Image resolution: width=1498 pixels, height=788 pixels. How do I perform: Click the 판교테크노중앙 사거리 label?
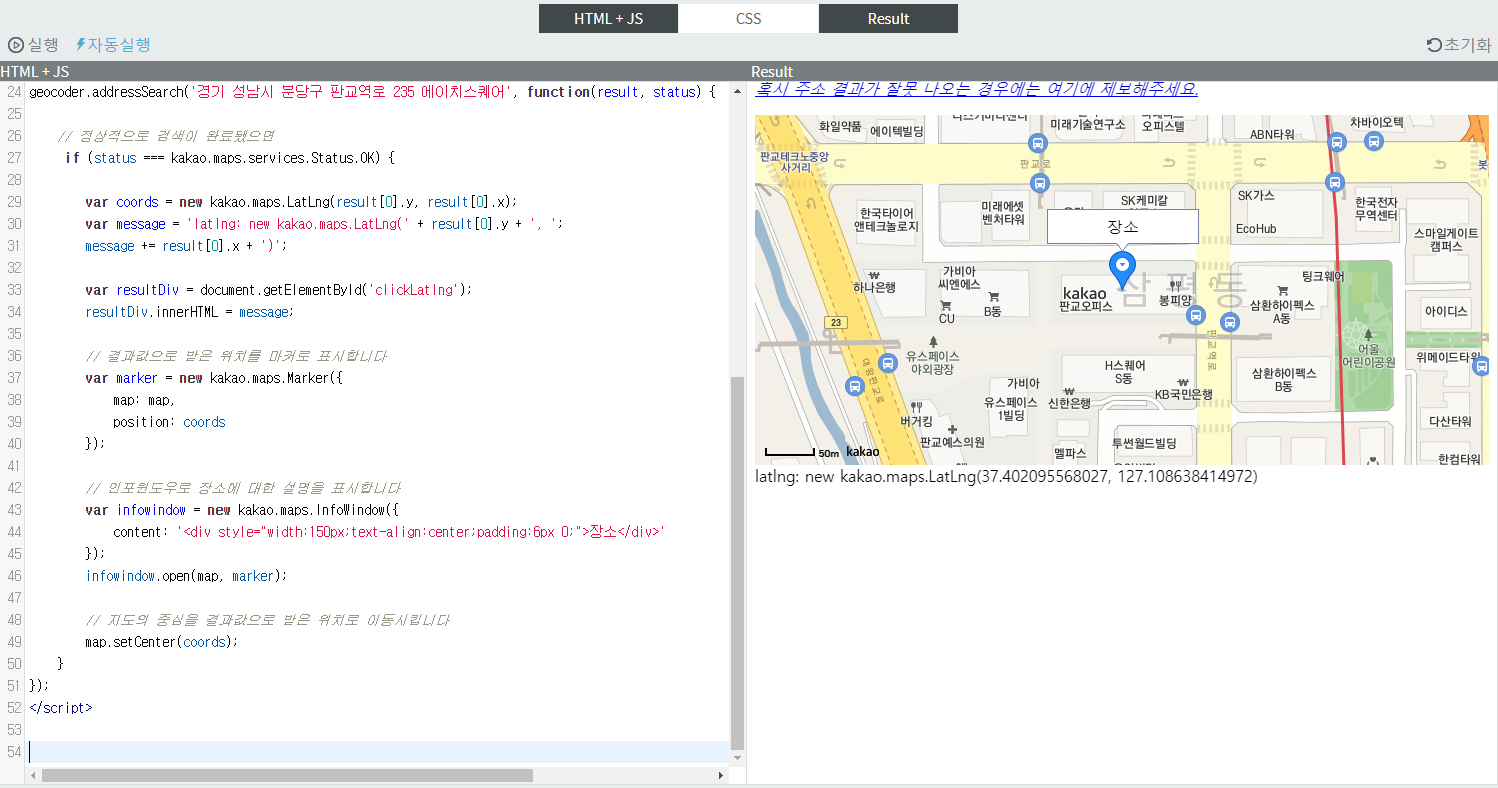pyautogui.click(x=795, y=163)
